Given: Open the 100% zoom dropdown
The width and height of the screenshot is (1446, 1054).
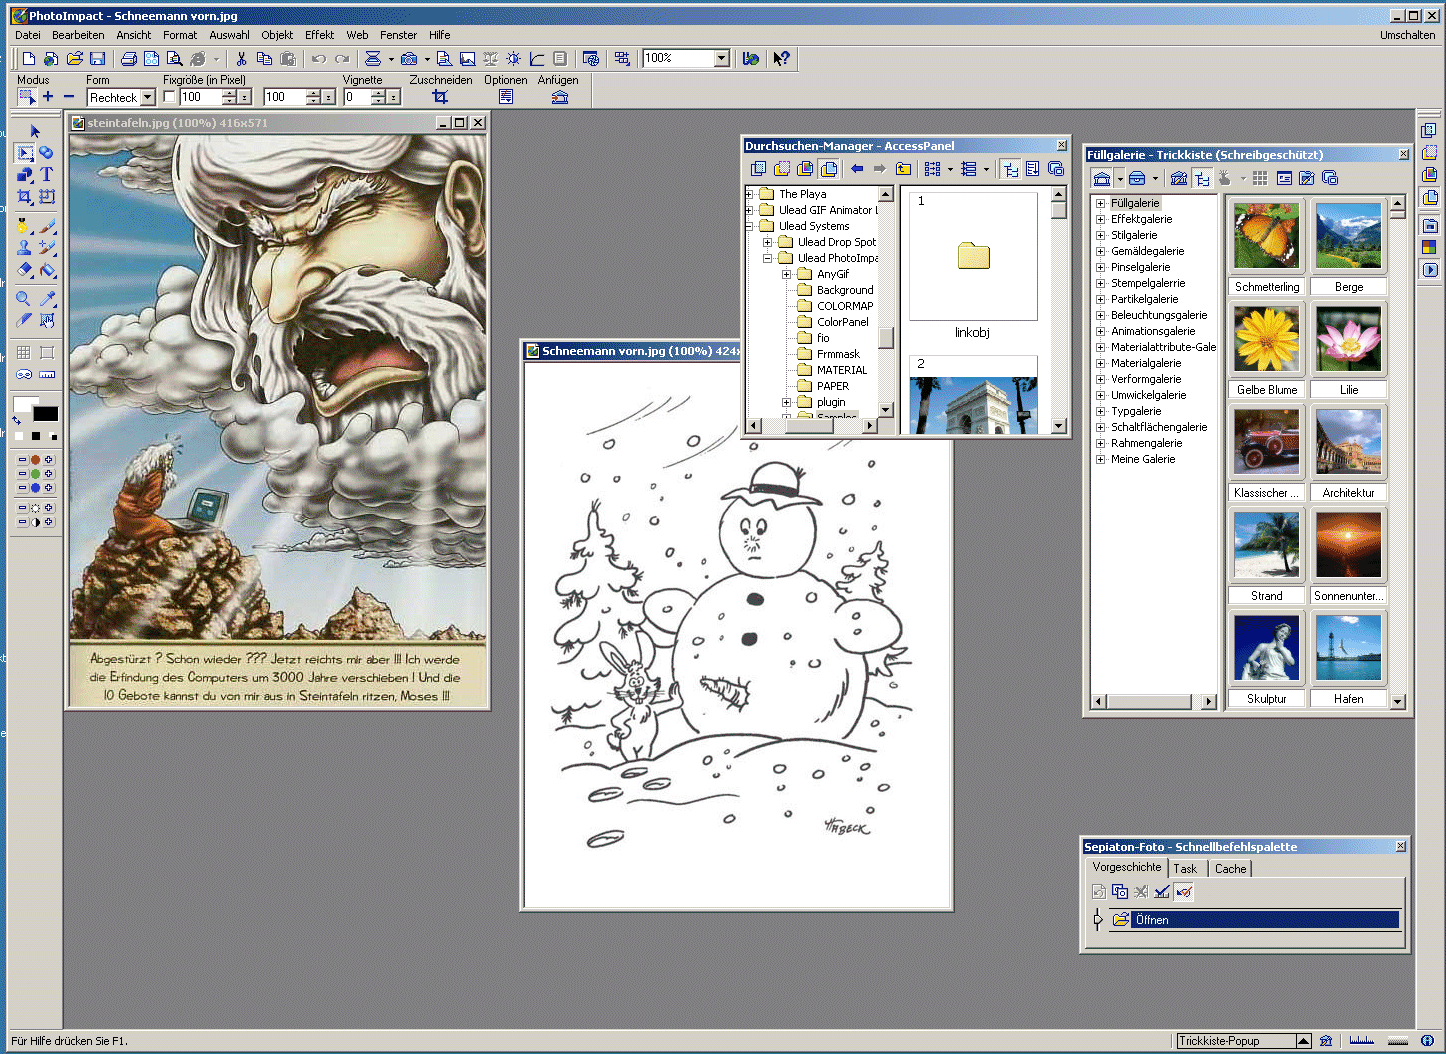Looking at the screenshot, I should 722,59.
